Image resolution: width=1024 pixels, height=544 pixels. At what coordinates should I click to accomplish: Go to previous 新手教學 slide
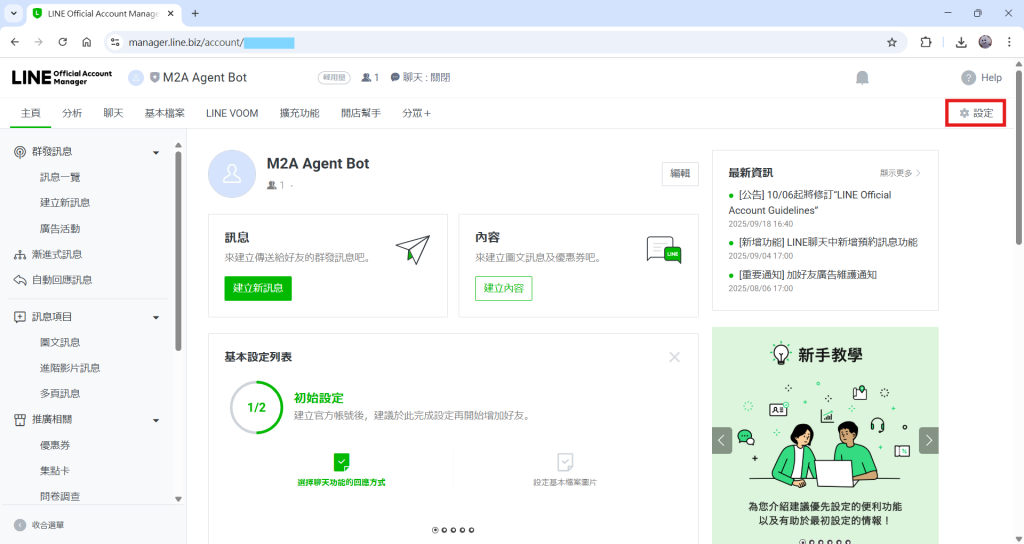[722, 440]
